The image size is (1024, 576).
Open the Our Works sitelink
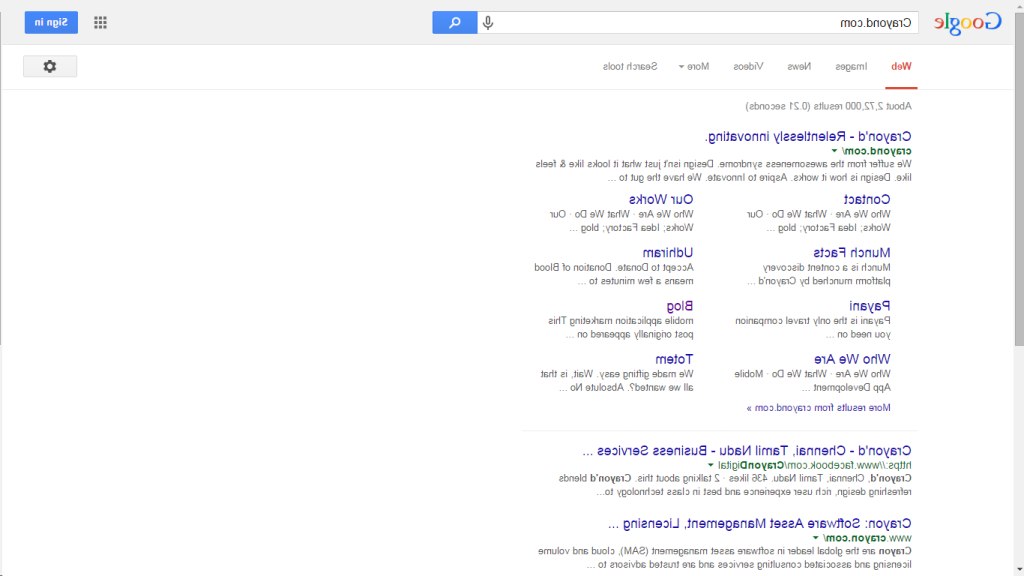click(660, 199)
